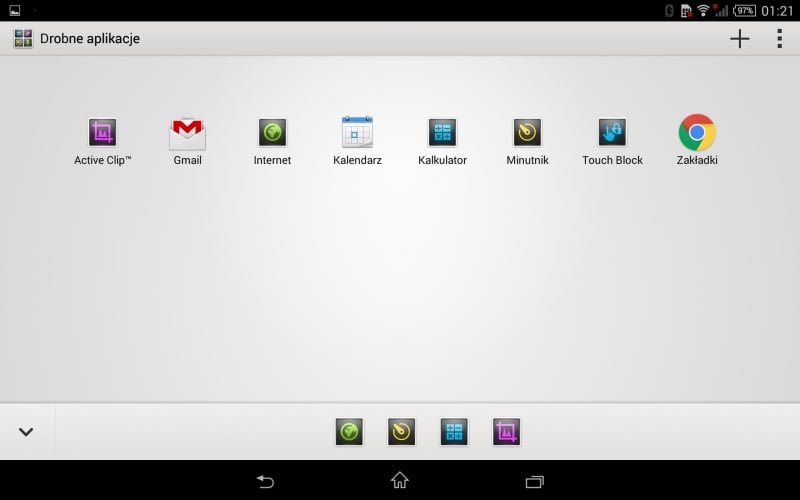Open the Zakładki Chrome bookmarks app
Screen dimensions: 800x500
[x=697, y=140]
